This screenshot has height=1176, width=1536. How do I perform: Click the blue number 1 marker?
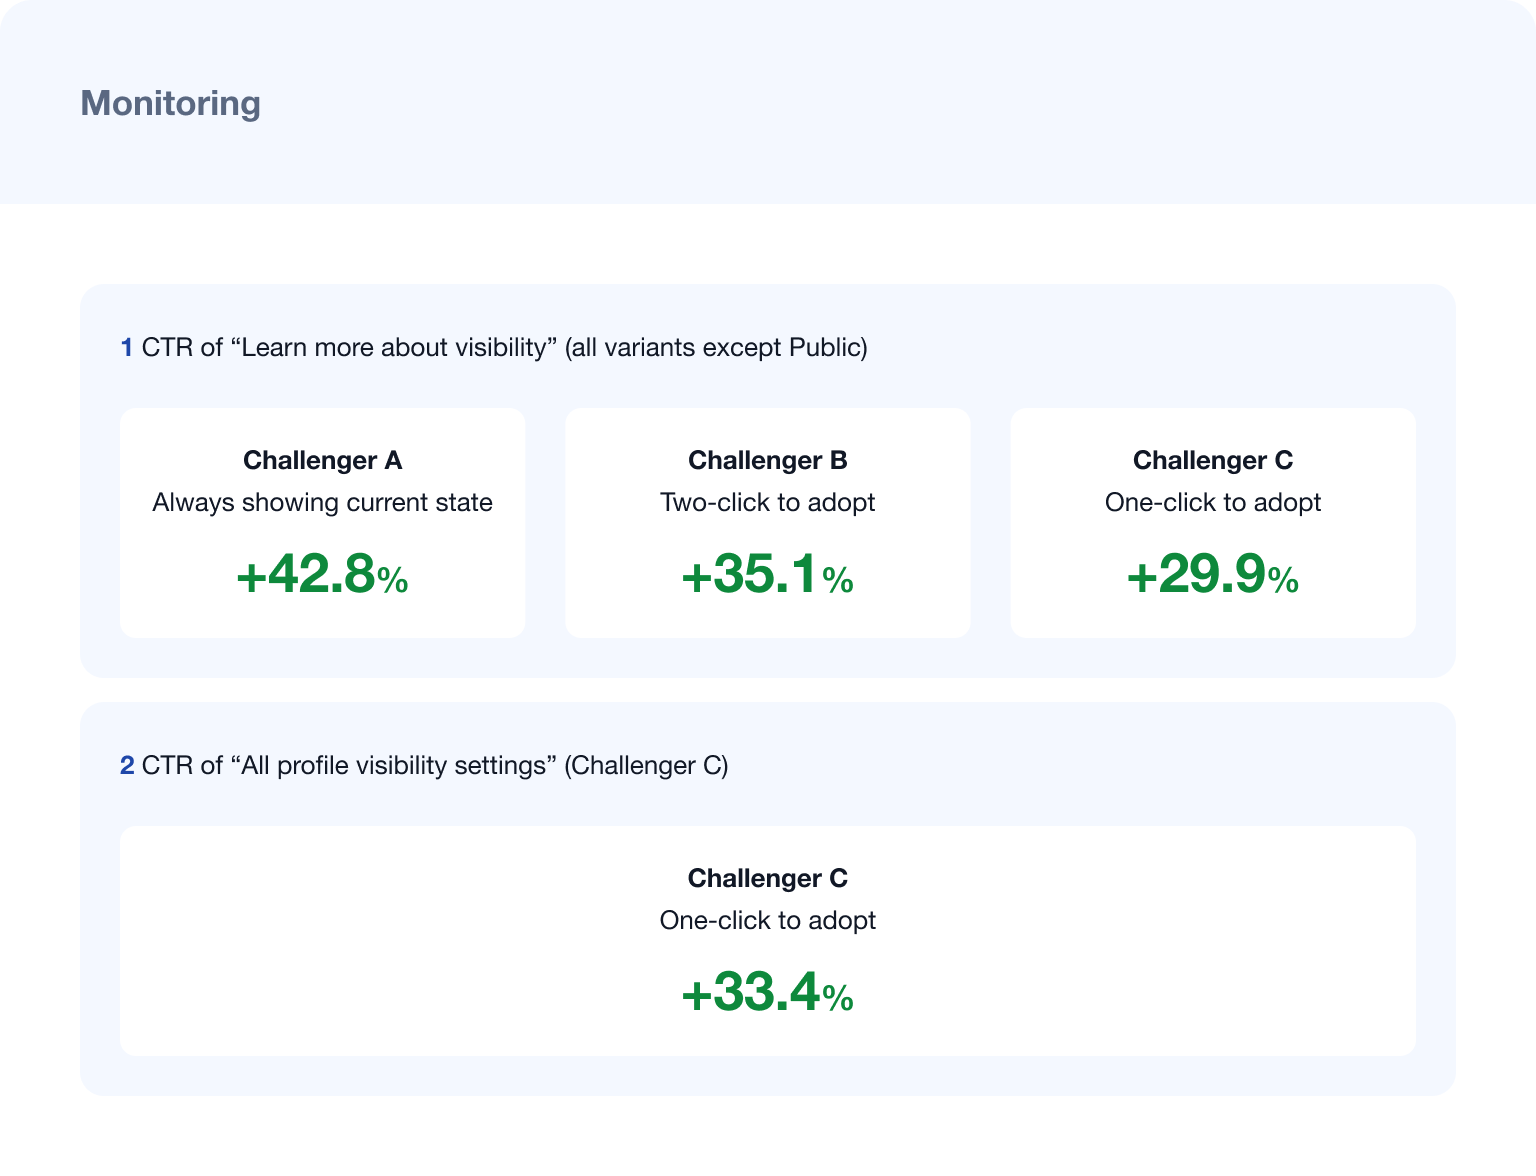(x=127, y=348)
